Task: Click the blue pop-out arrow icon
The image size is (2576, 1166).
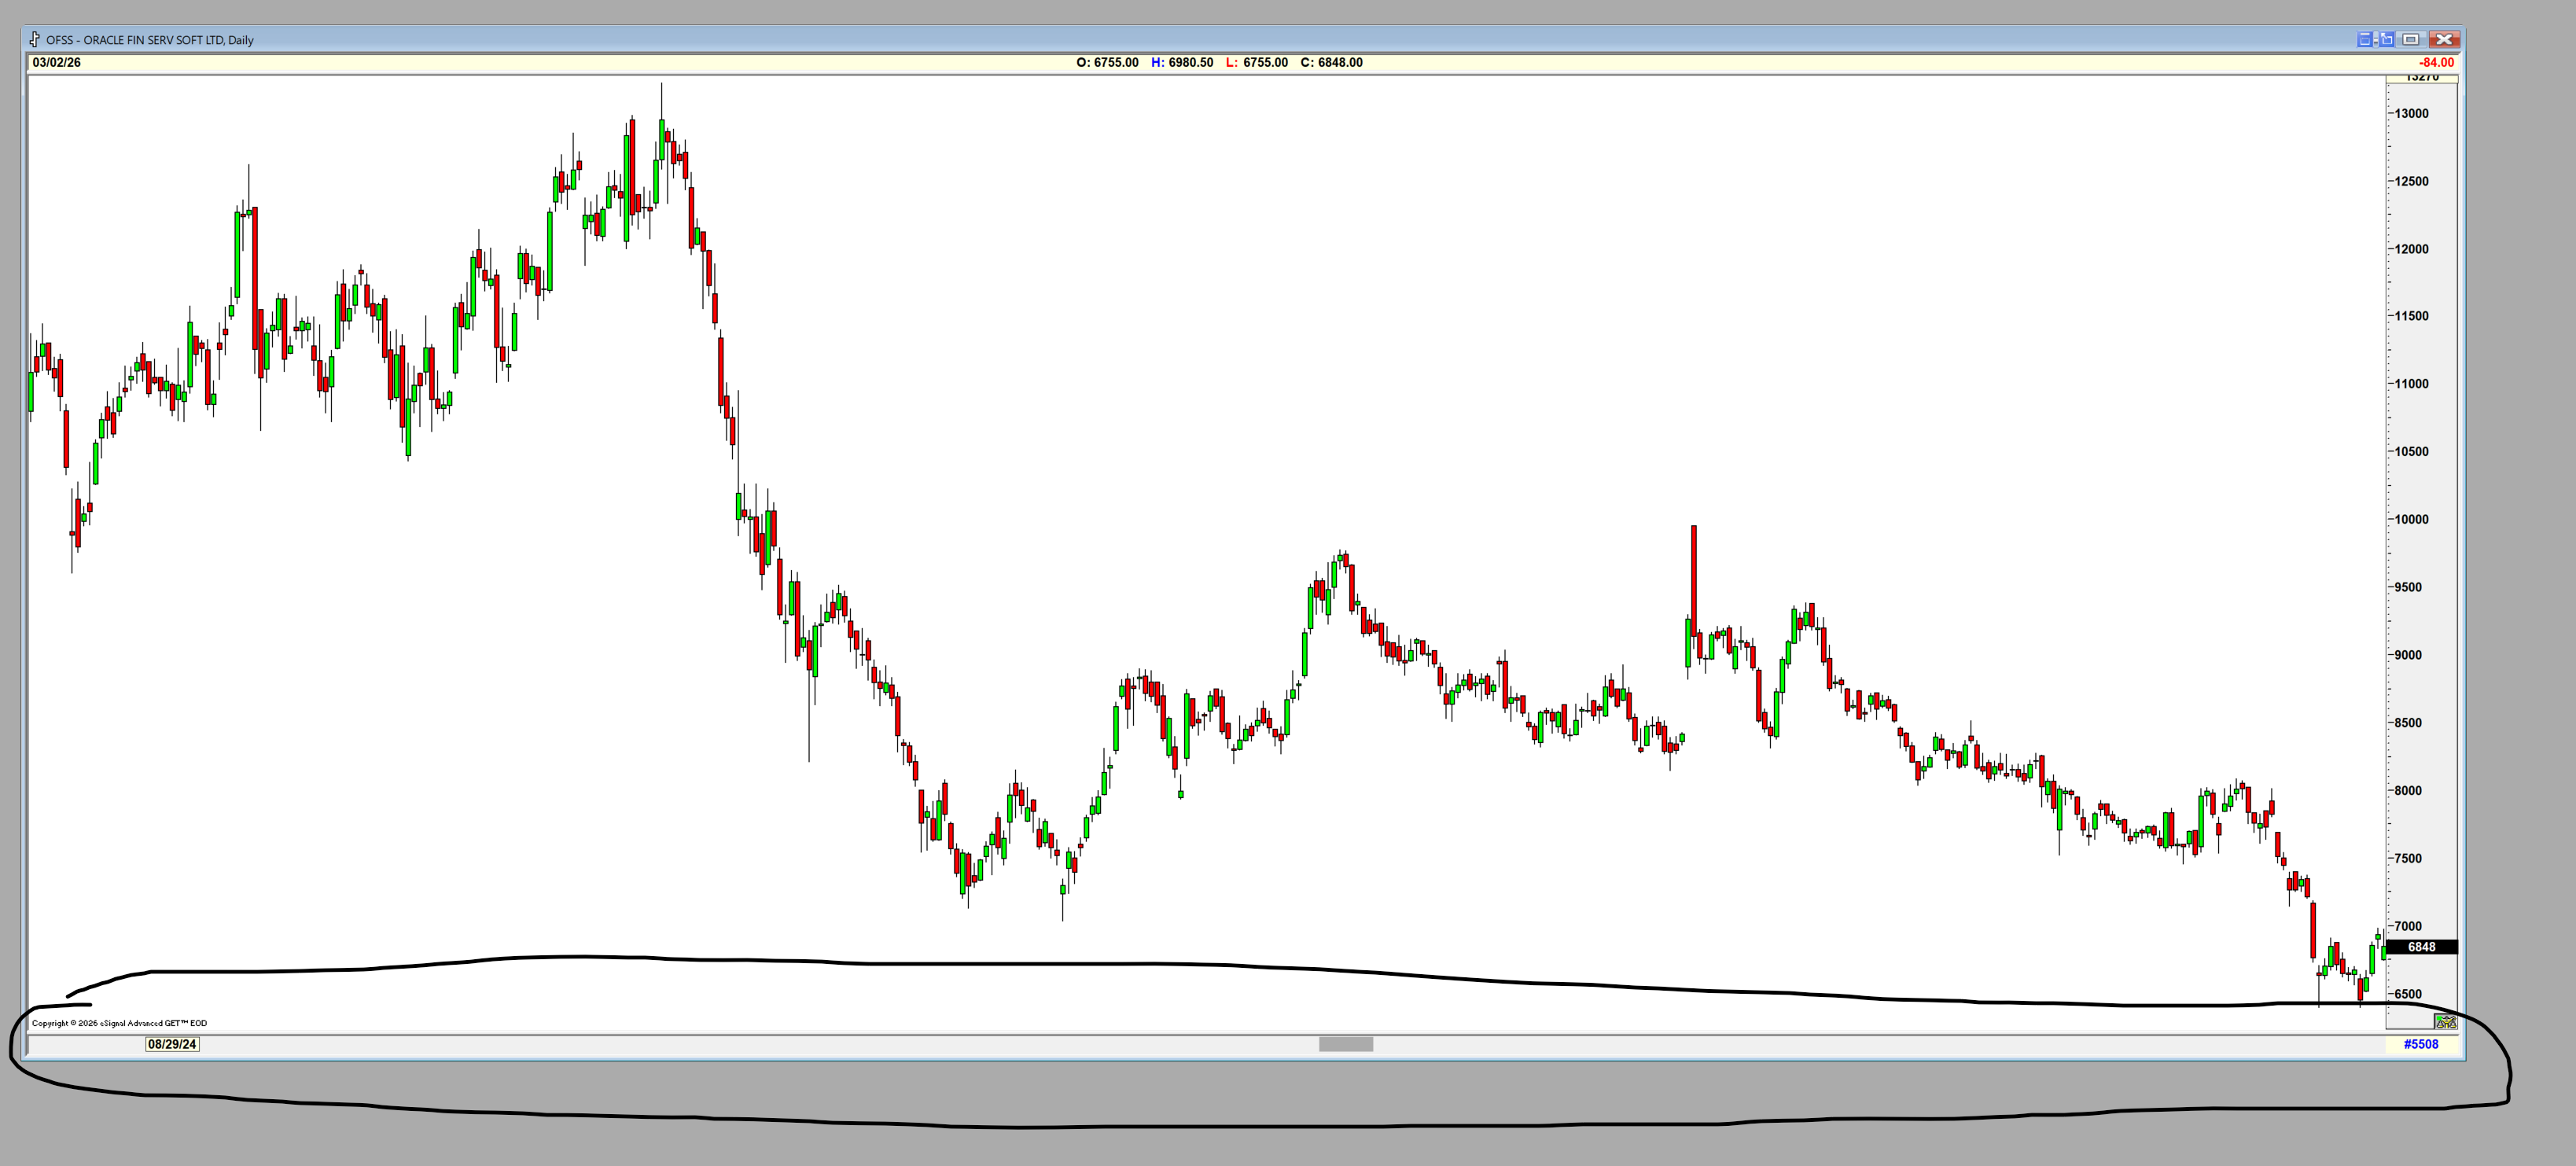Action: coord(2387,39)
